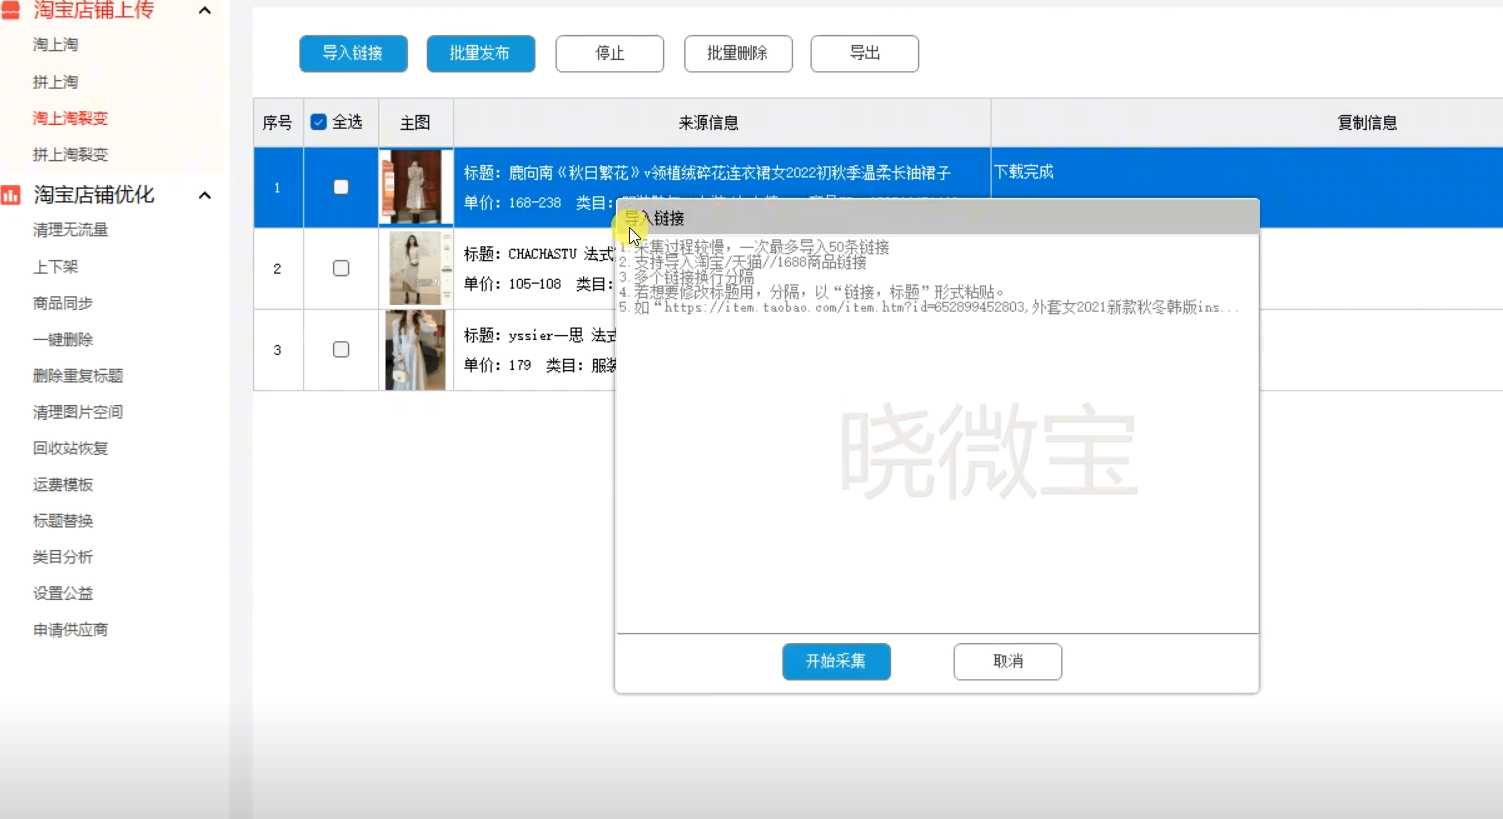Image resolution: width=1503 pixels, height=819 pixels.
Task: Open 回收站恢复 option
Action: point(70,448)
